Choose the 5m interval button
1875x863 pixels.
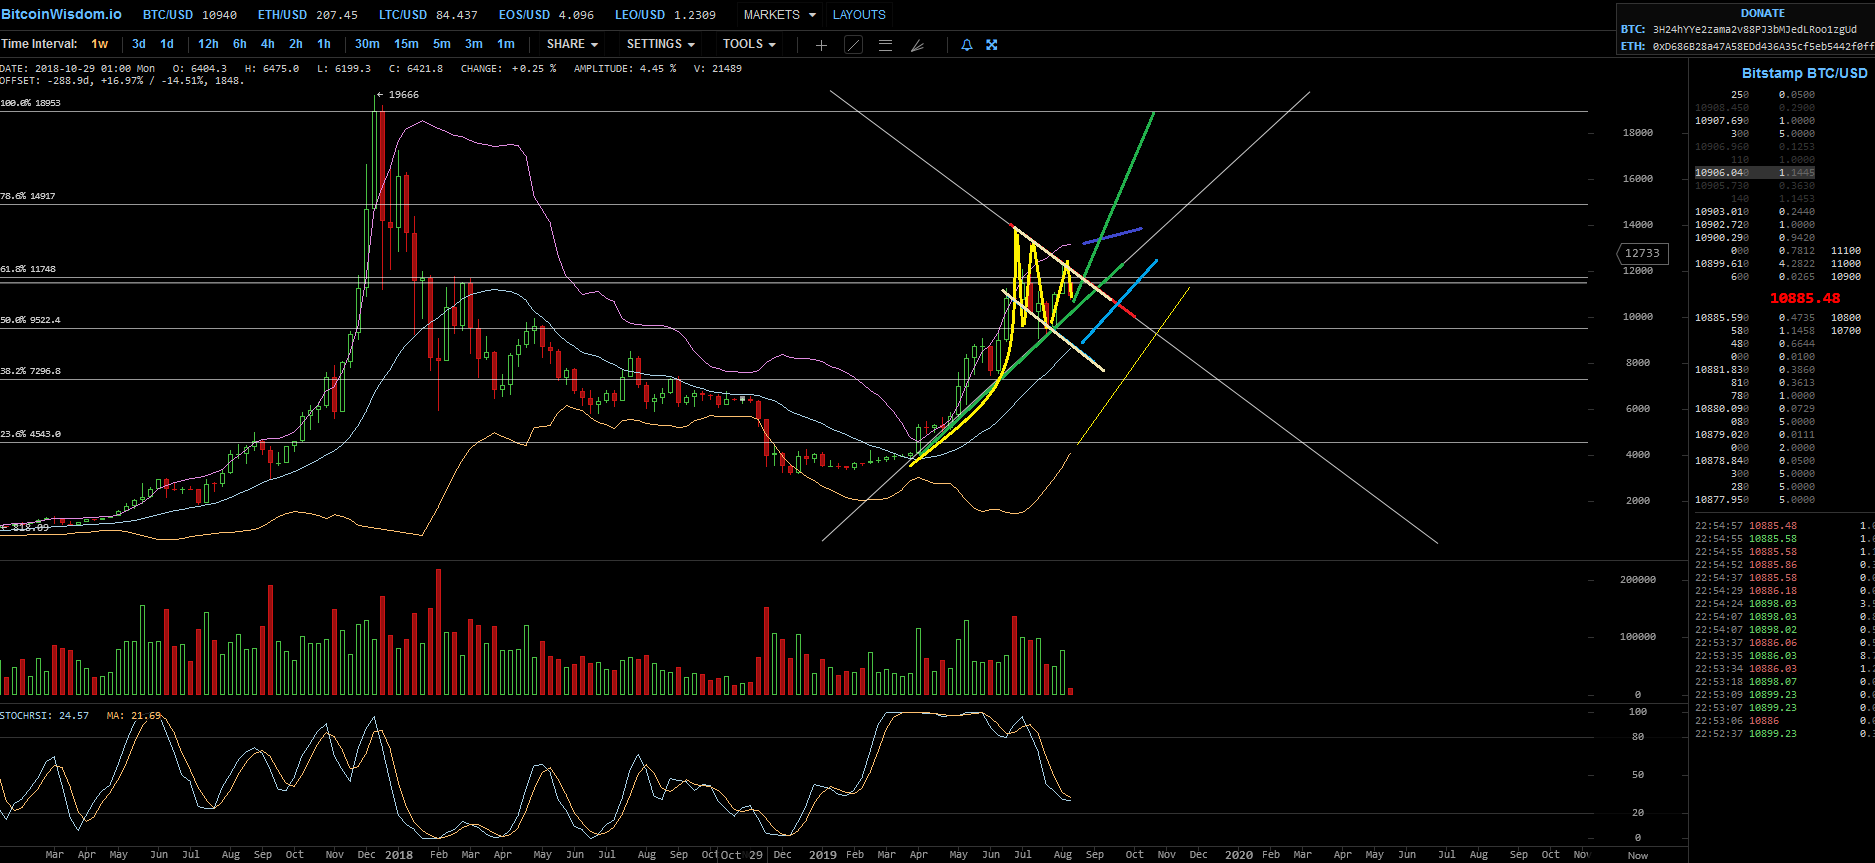(442, 44)
